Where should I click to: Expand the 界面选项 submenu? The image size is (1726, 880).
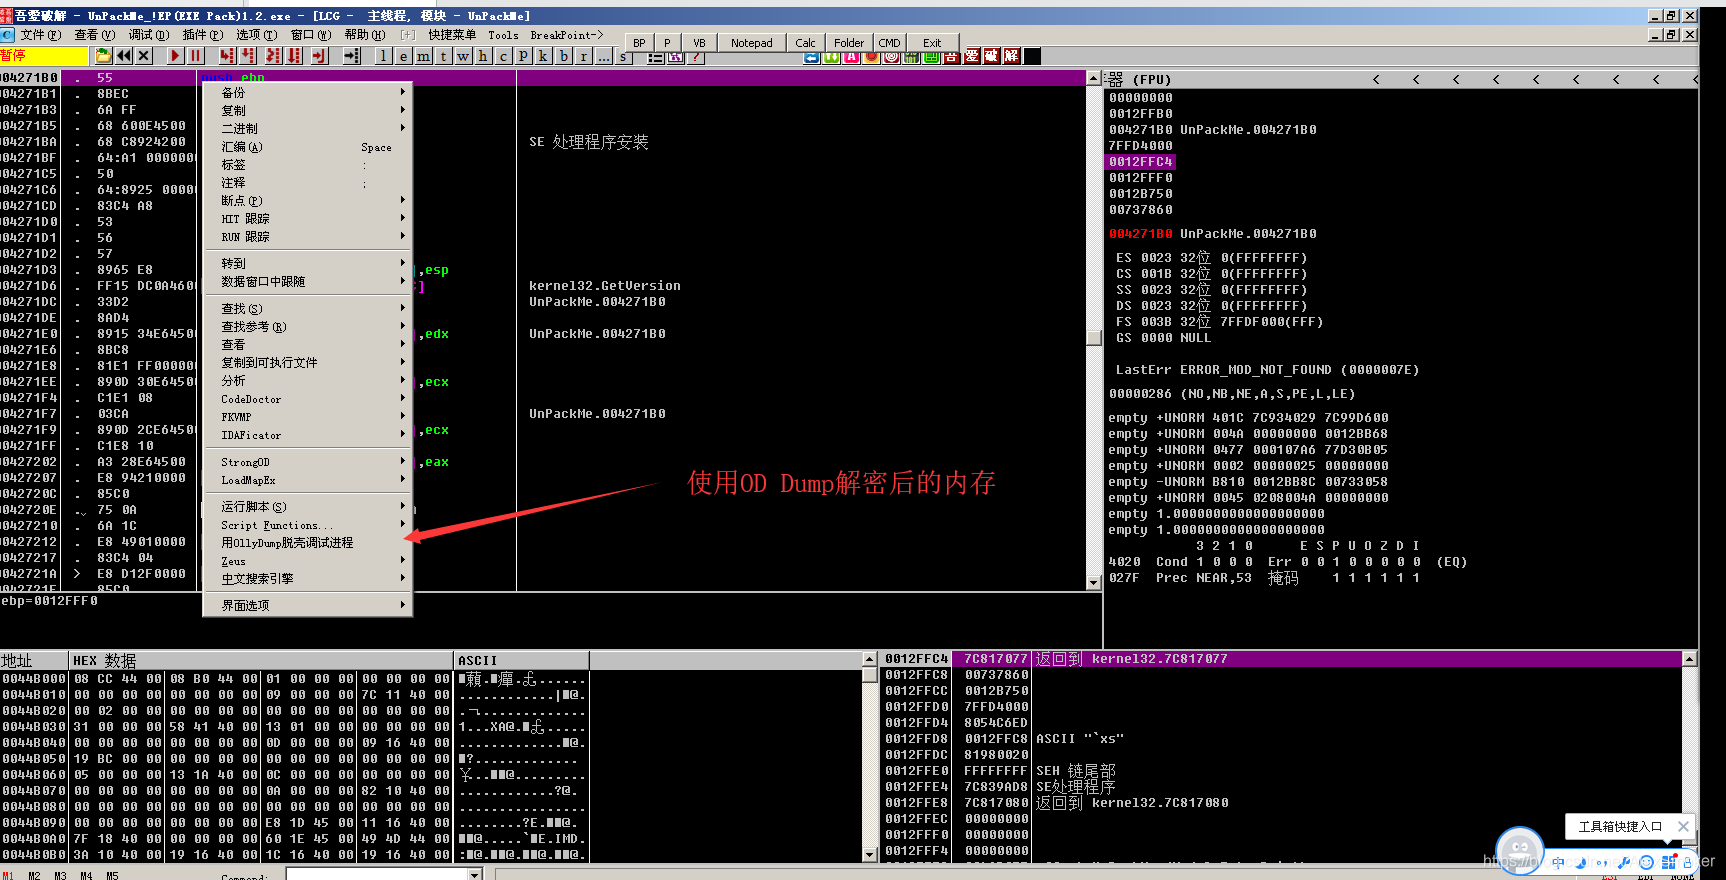(x=307, y=606)
